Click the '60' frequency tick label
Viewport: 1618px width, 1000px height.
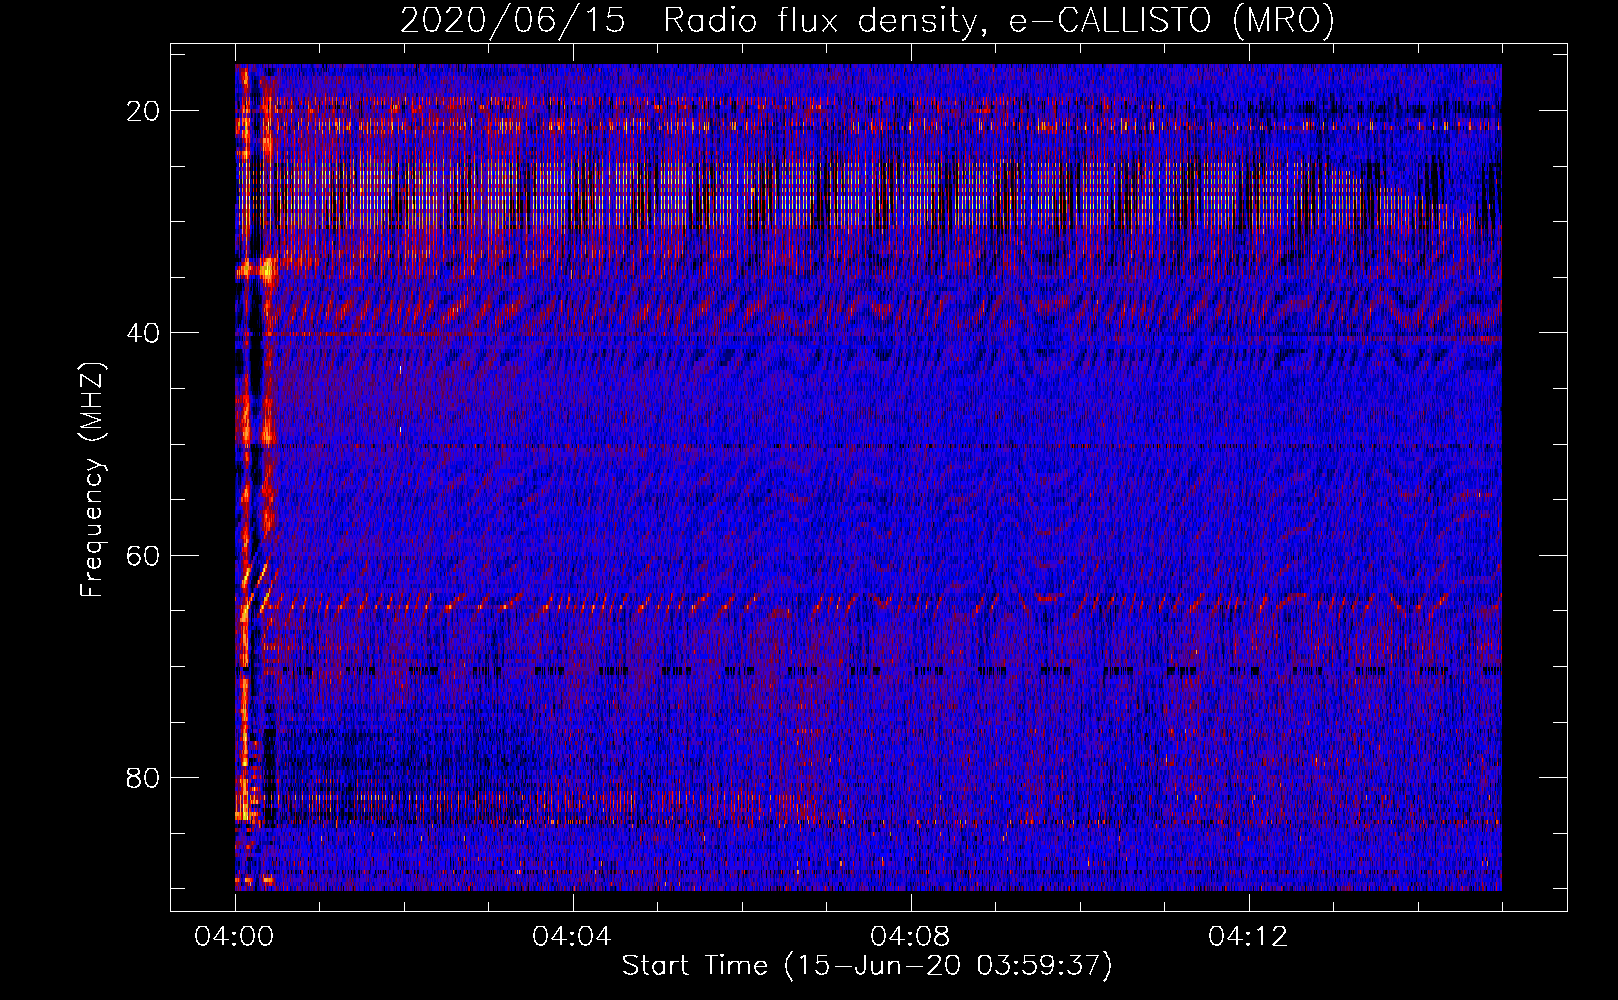coord(144,555)
